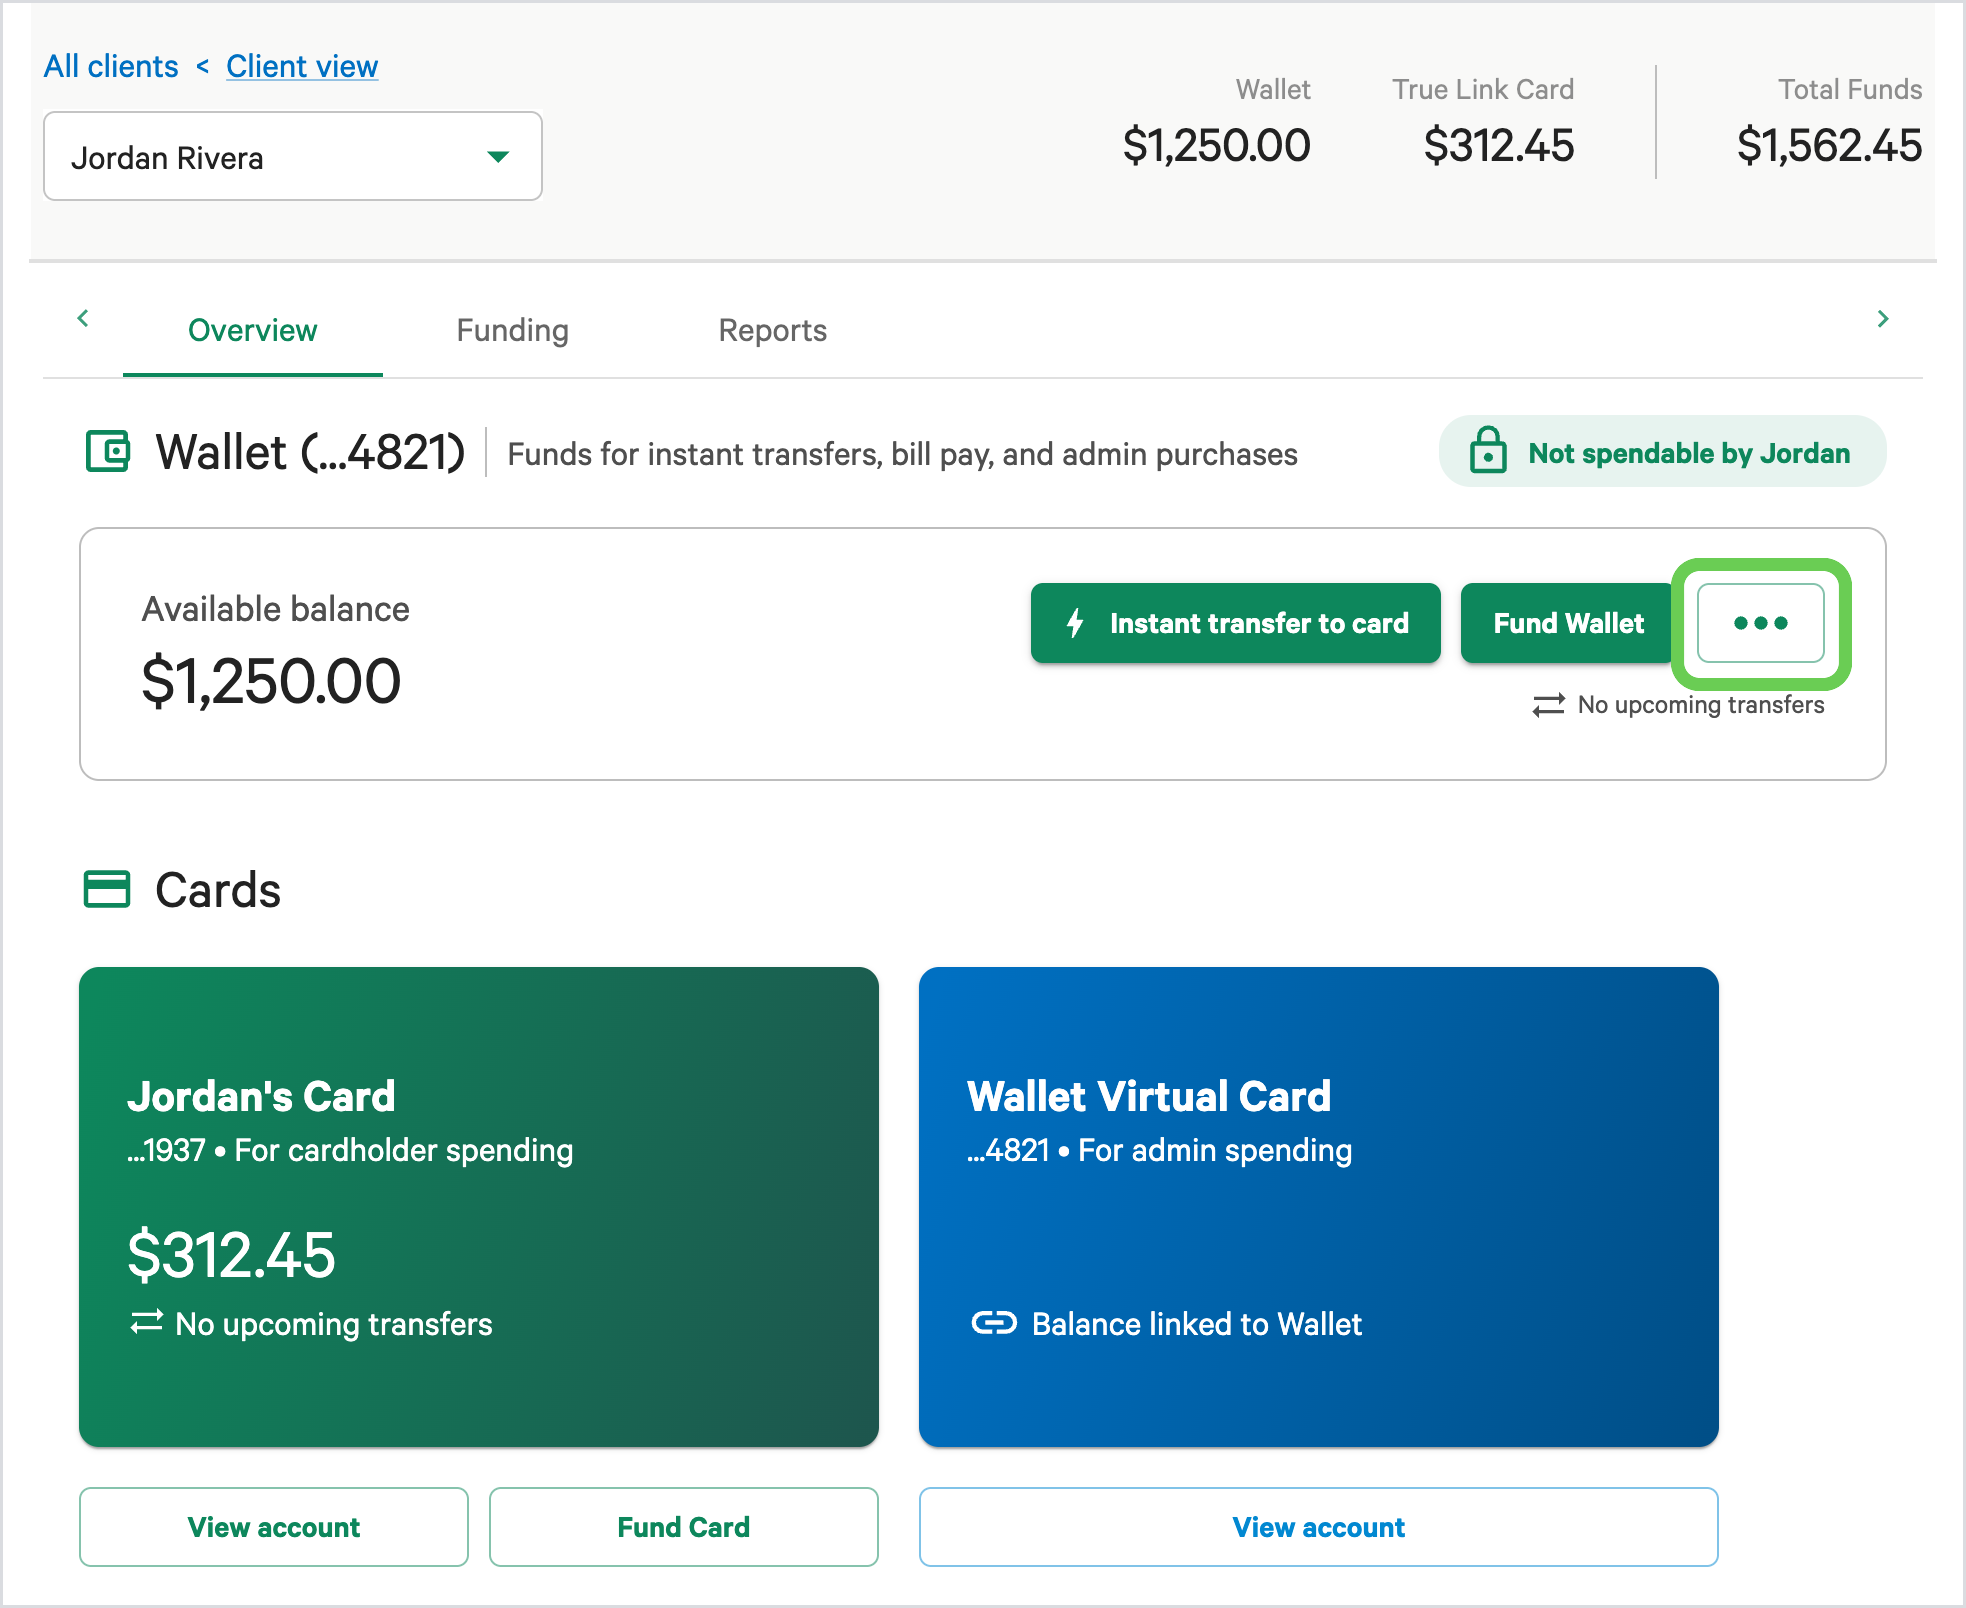Open the Jordan's Card green tile
Screen dimensions: 1966x1608
(x=479, y=1207)
